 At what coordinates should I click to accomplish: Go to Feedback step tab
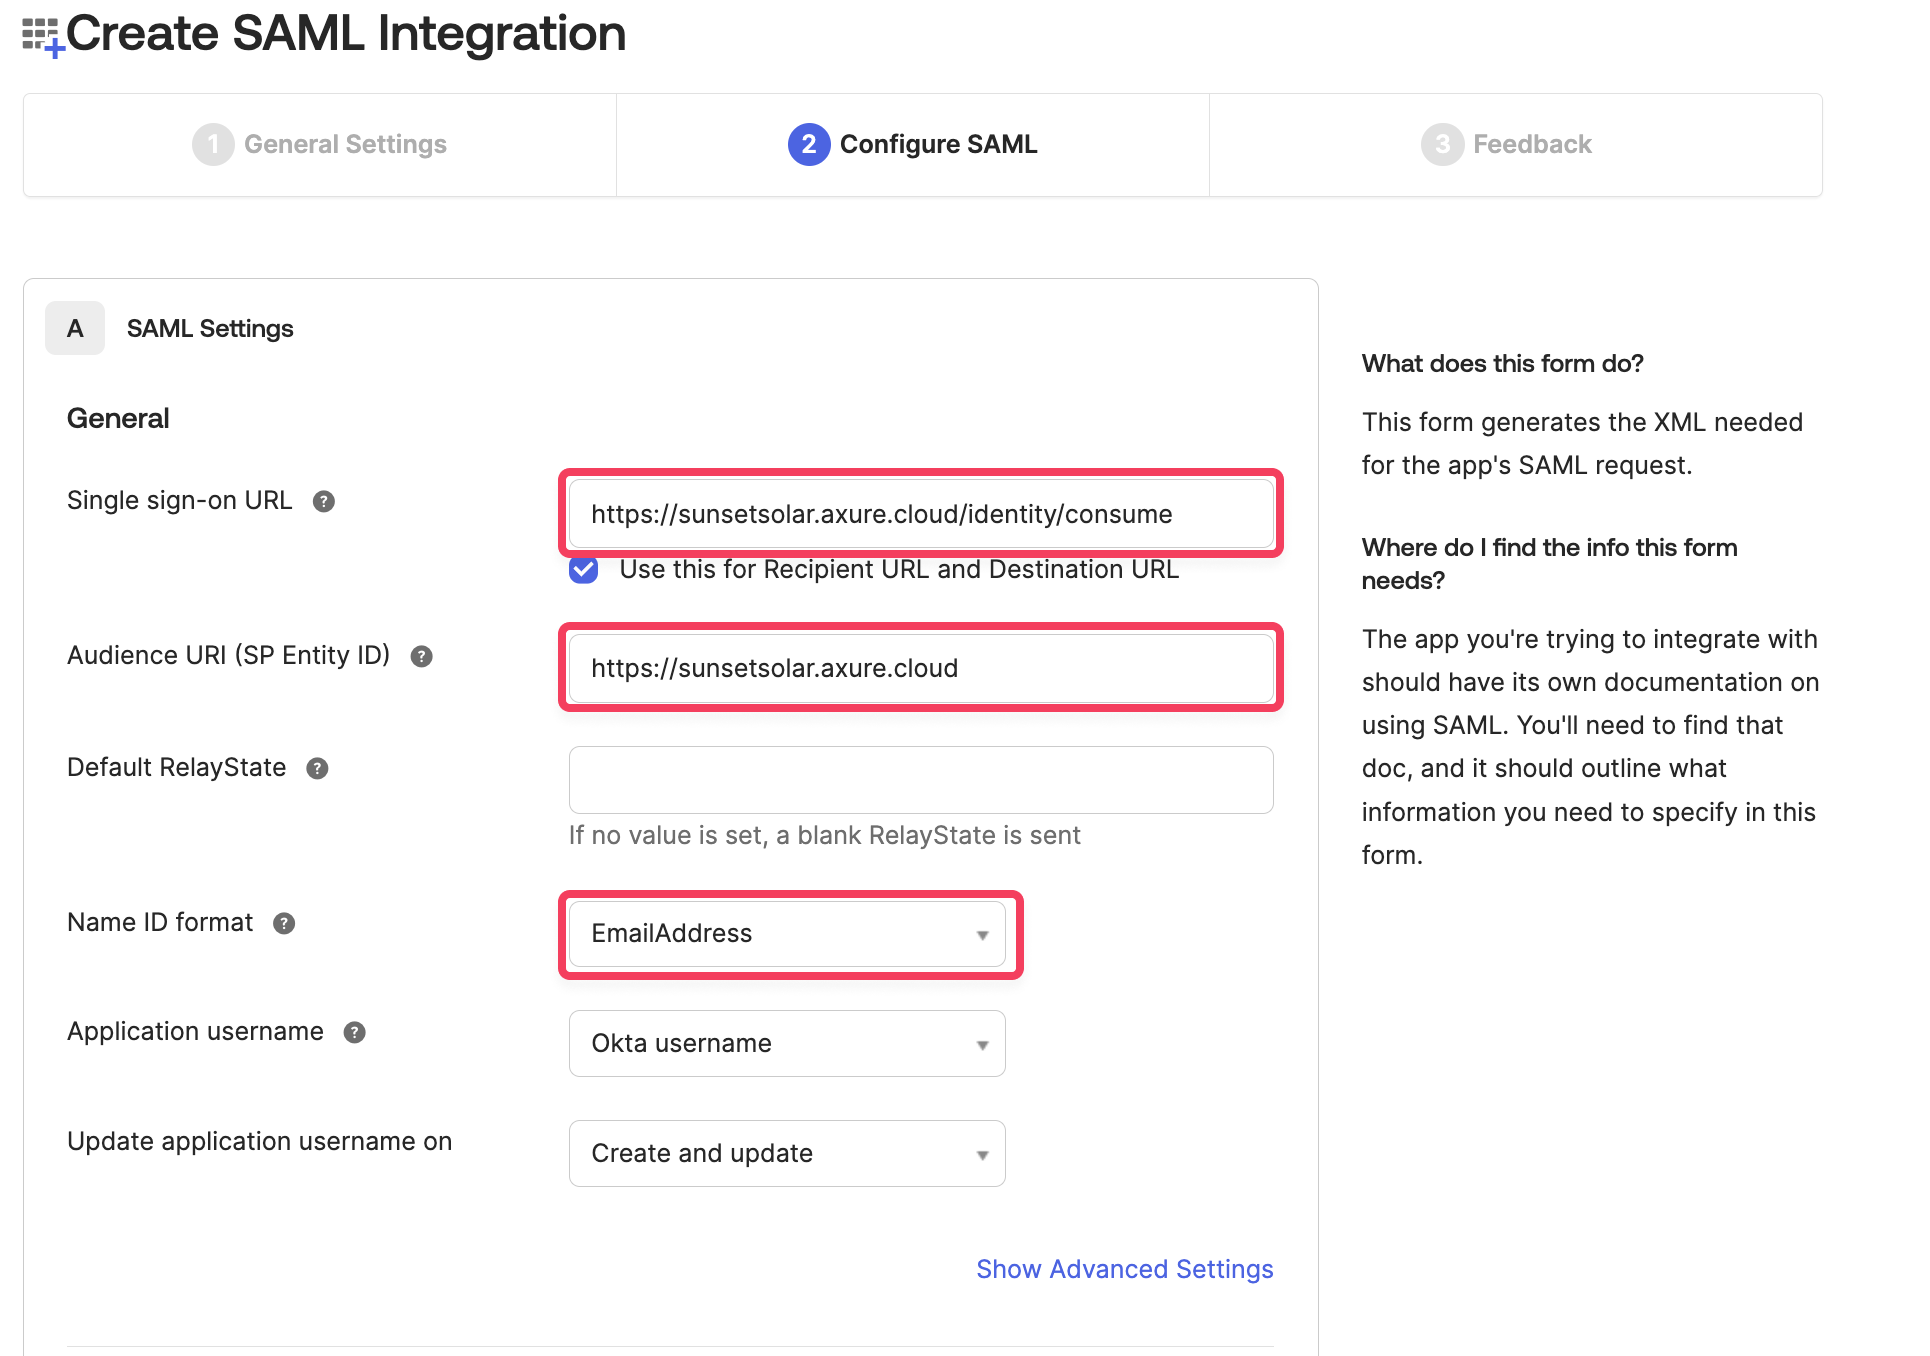coord(1516,145)
